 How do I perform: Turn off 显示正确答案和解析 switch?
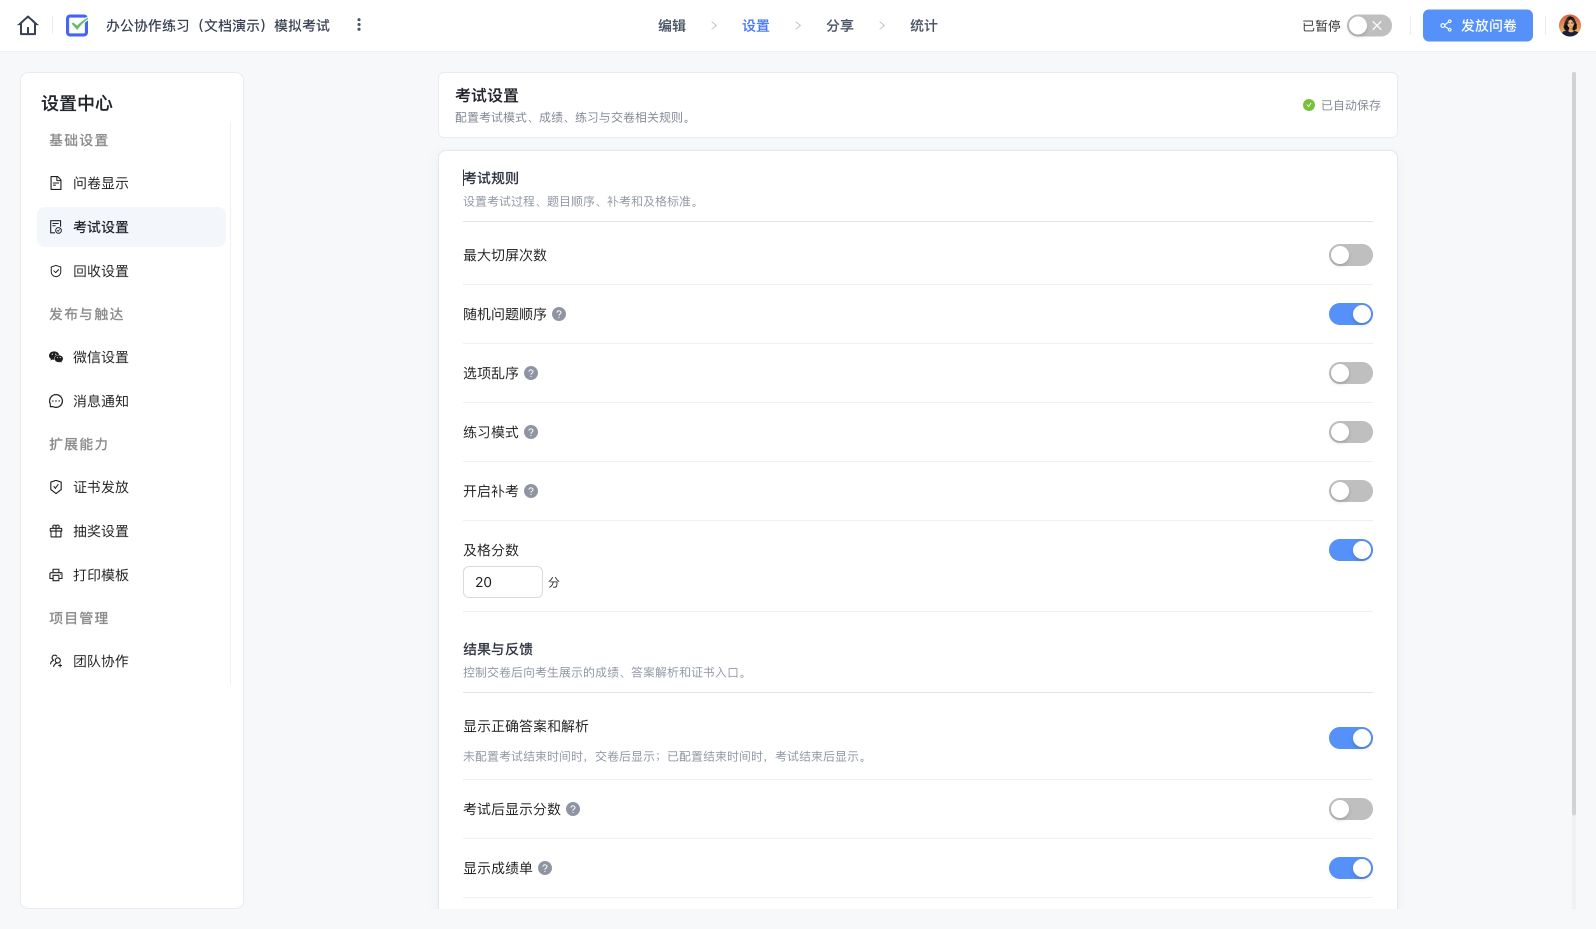point(1350,738)
